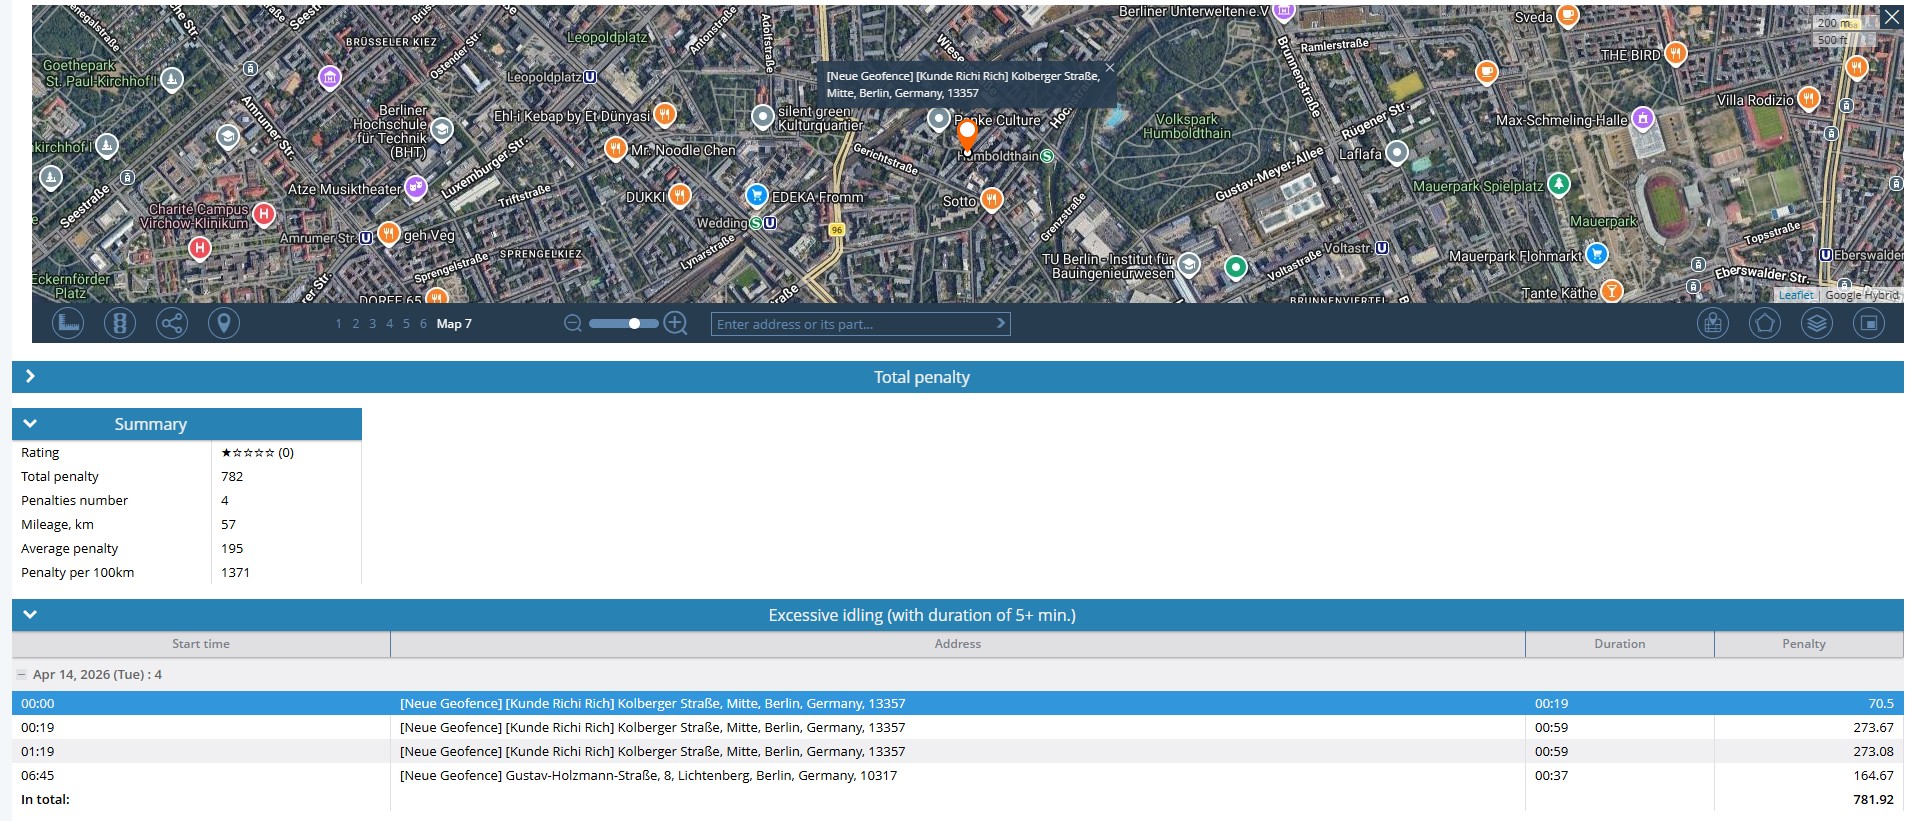Click the Leaflet attribution link
Image resolution: width=1918 pixels, height=821 pixels.
coord(1795,295)
